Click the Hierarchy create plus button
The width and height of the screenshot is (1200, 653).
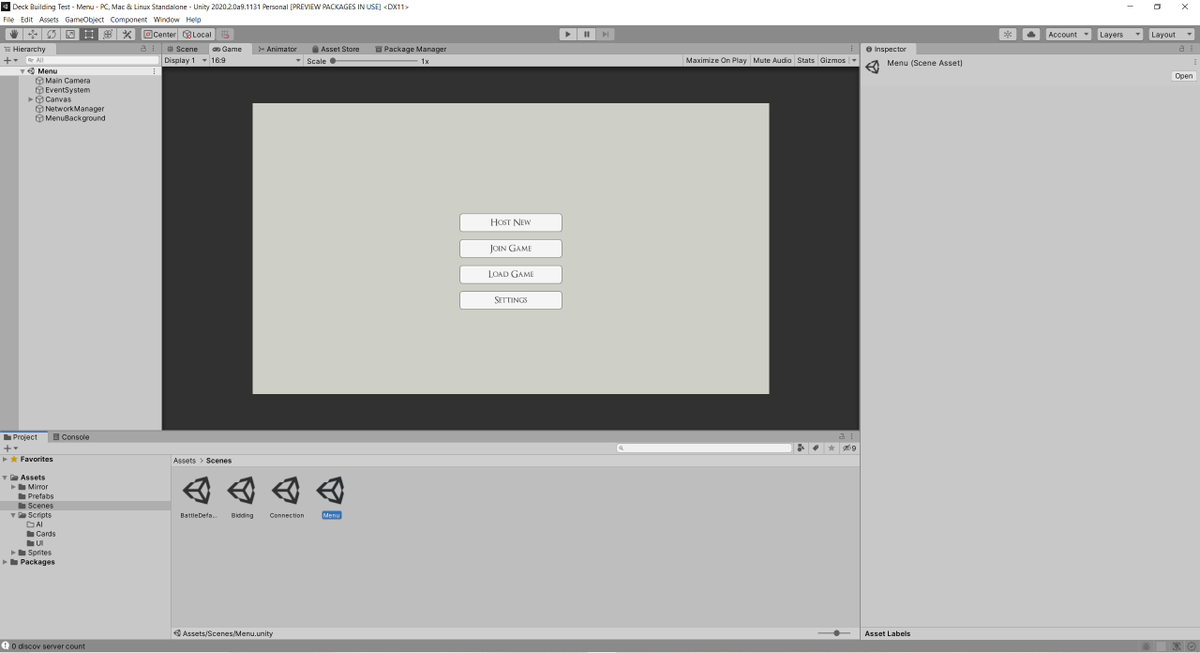click(8, 60)
